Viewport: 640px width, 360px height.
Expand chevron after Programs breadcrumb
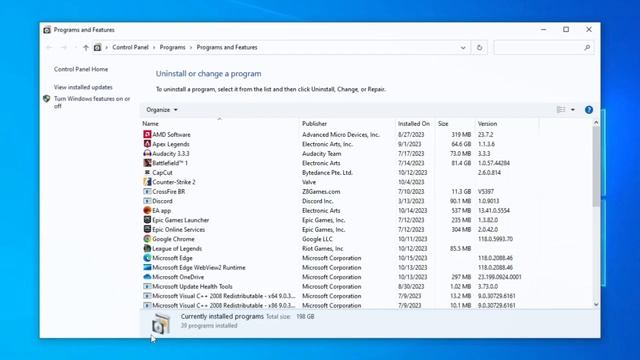tap(191, 47)
